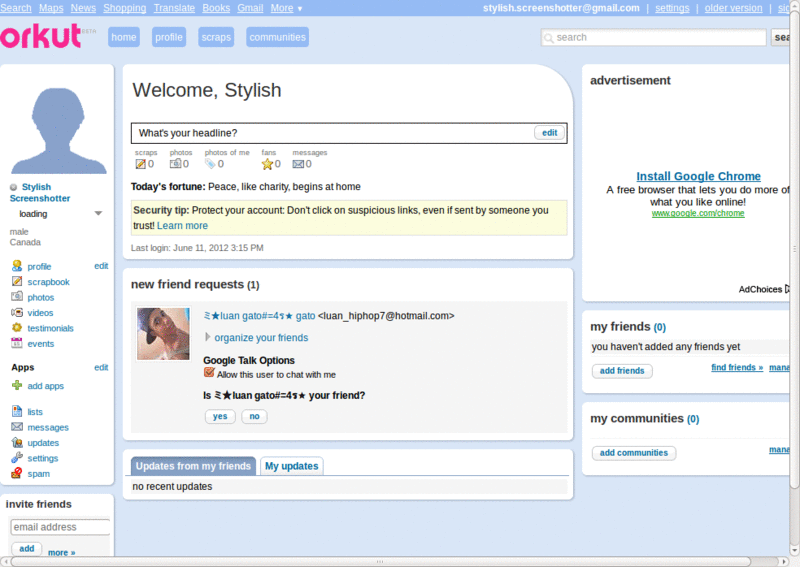Open the More dropdown in top bar
This screenshot has width=800, height=567.
pos(286,8)
